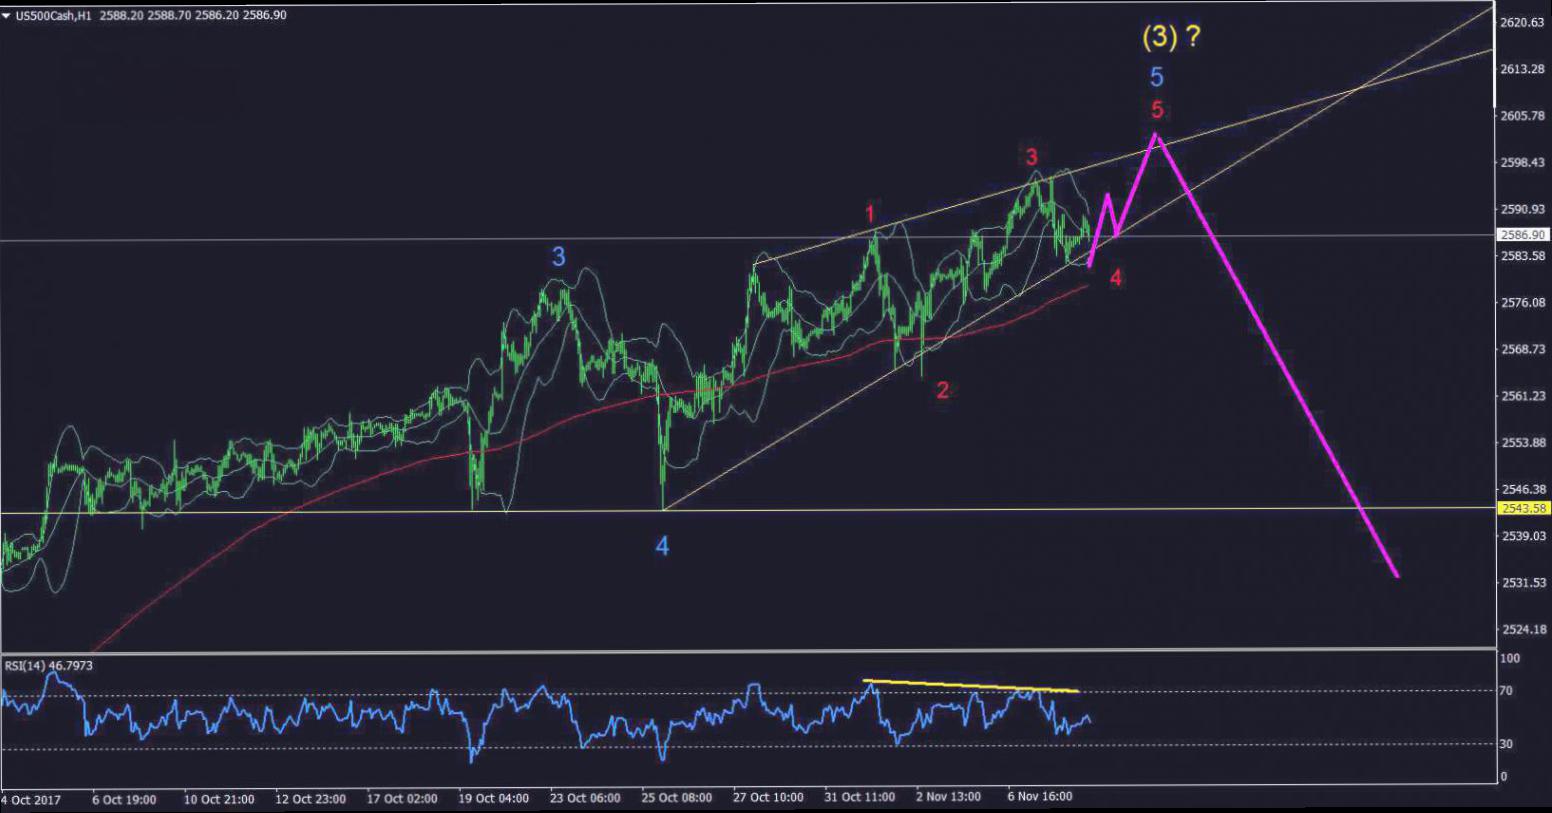The width and height of the screenshot is (1552, 813).
Task: Select the blue wave 5 label
Action: pyautogui.click(x=1156, y=77)
